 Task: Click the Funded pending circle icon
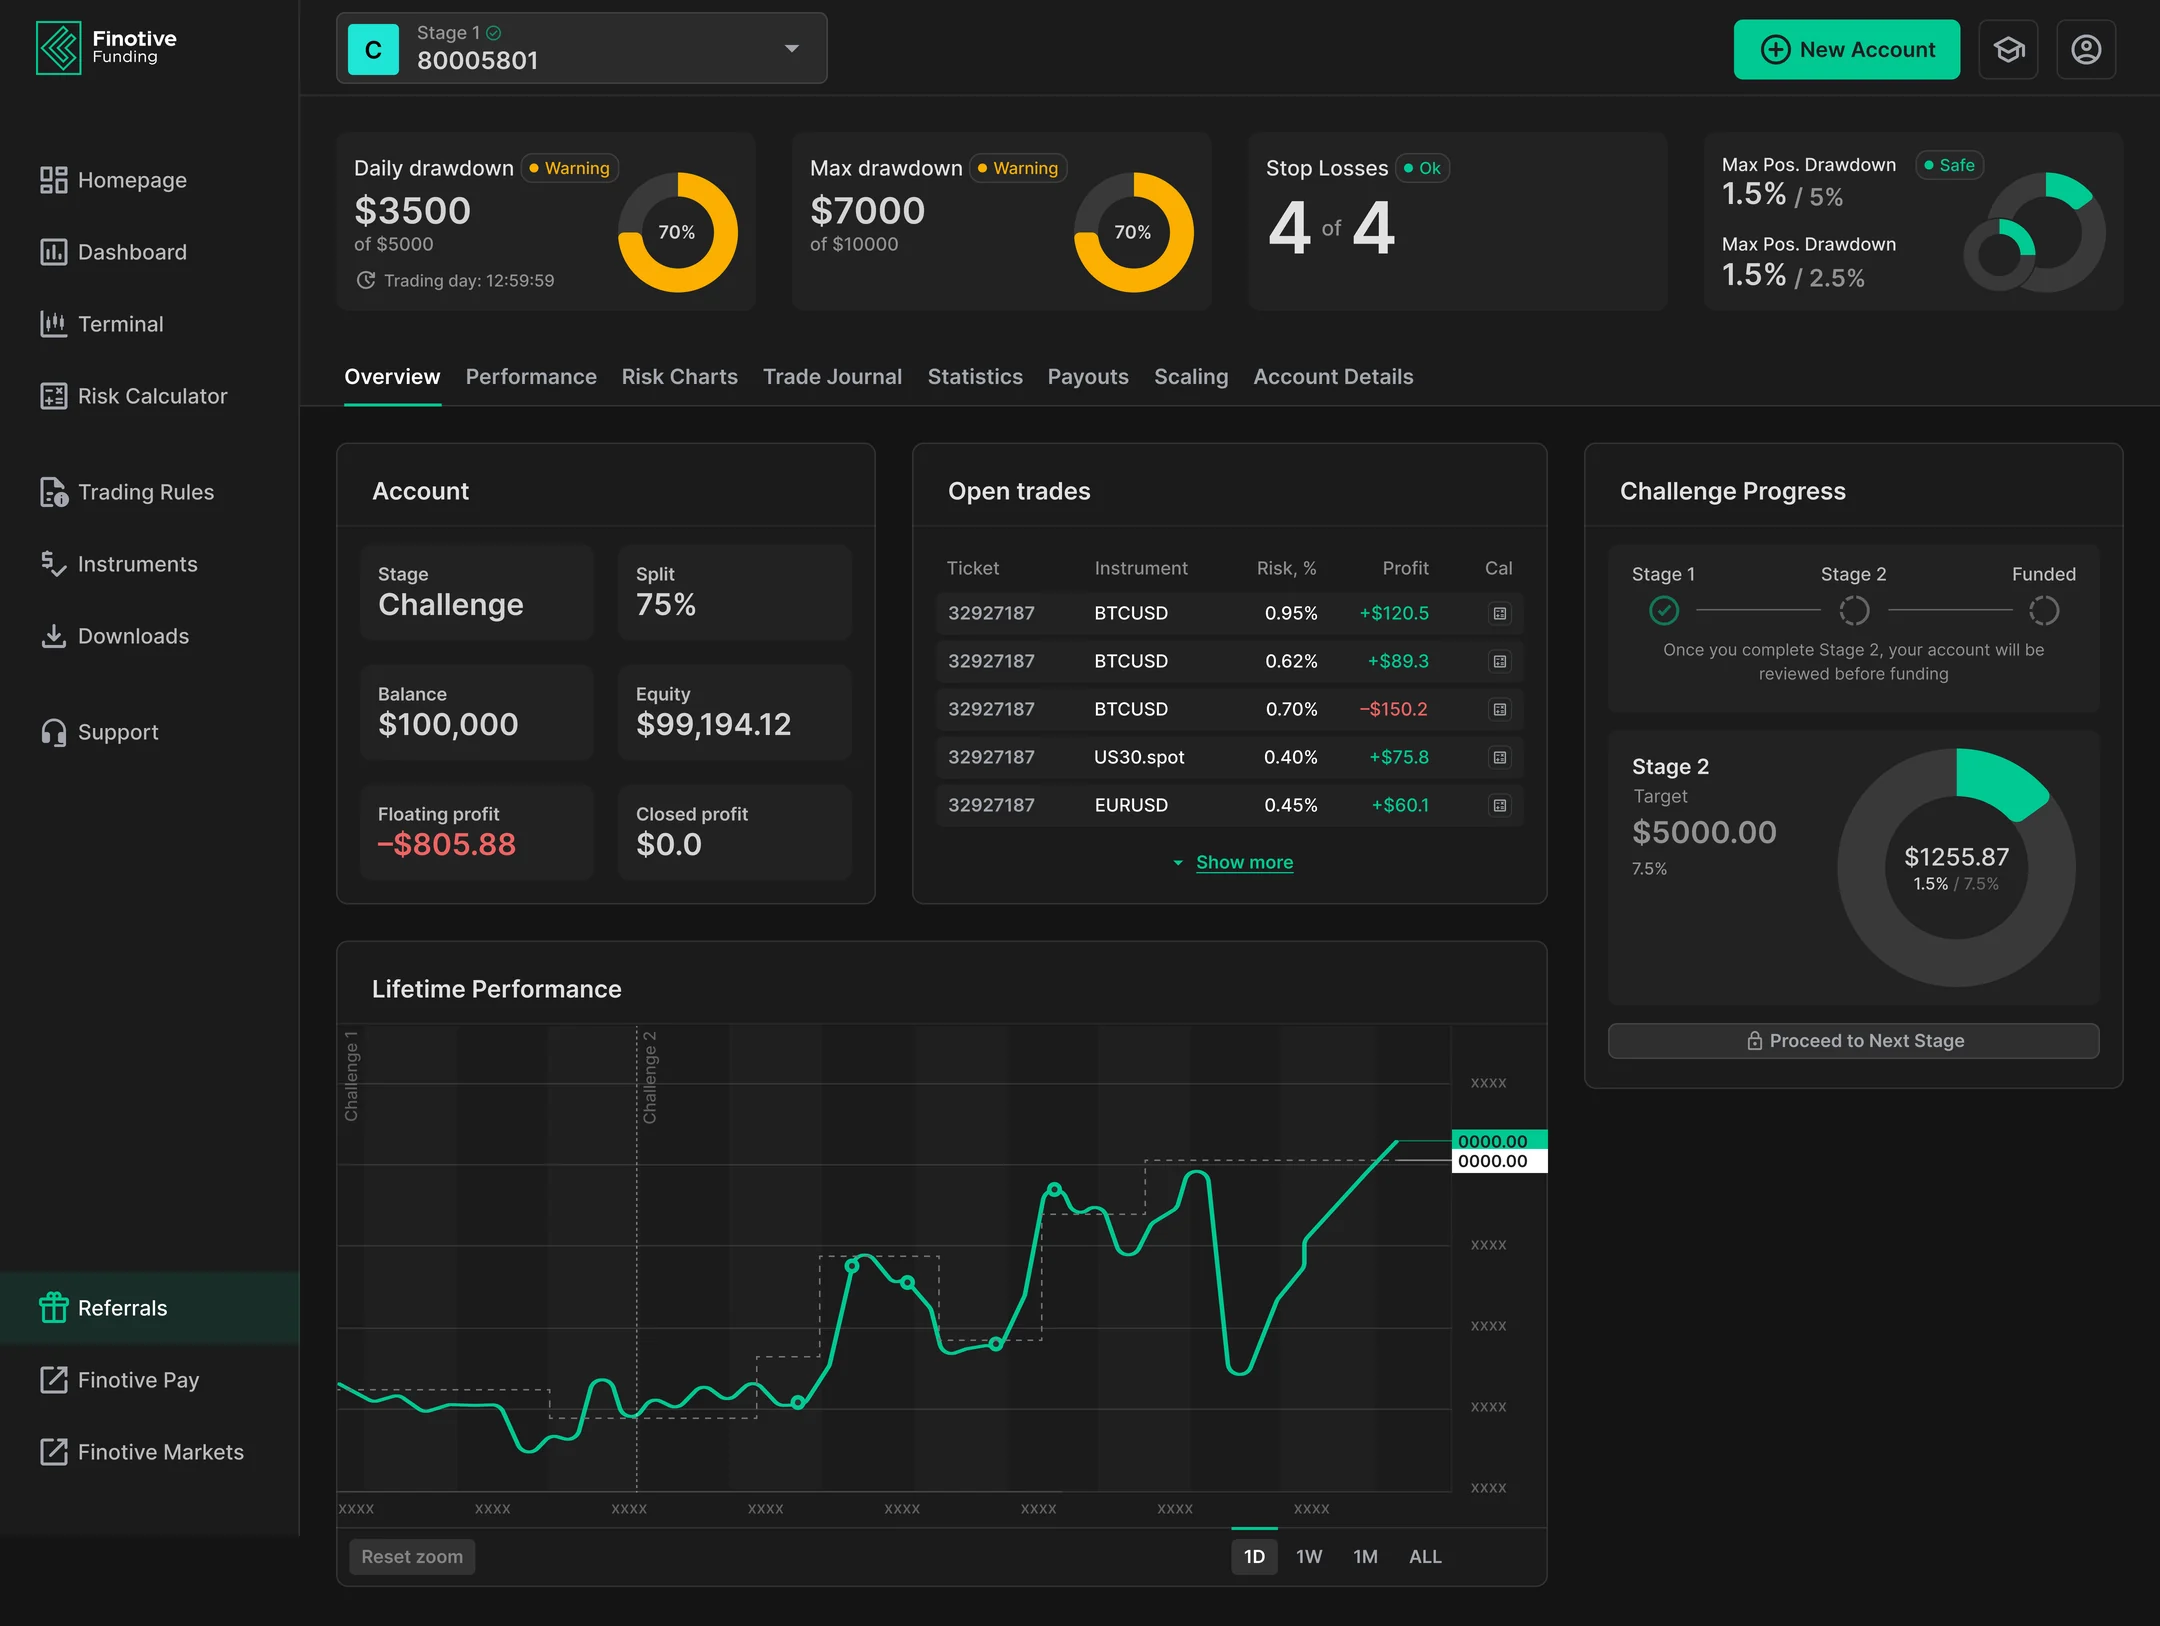pyautogui.click(x=2044, y=610)
